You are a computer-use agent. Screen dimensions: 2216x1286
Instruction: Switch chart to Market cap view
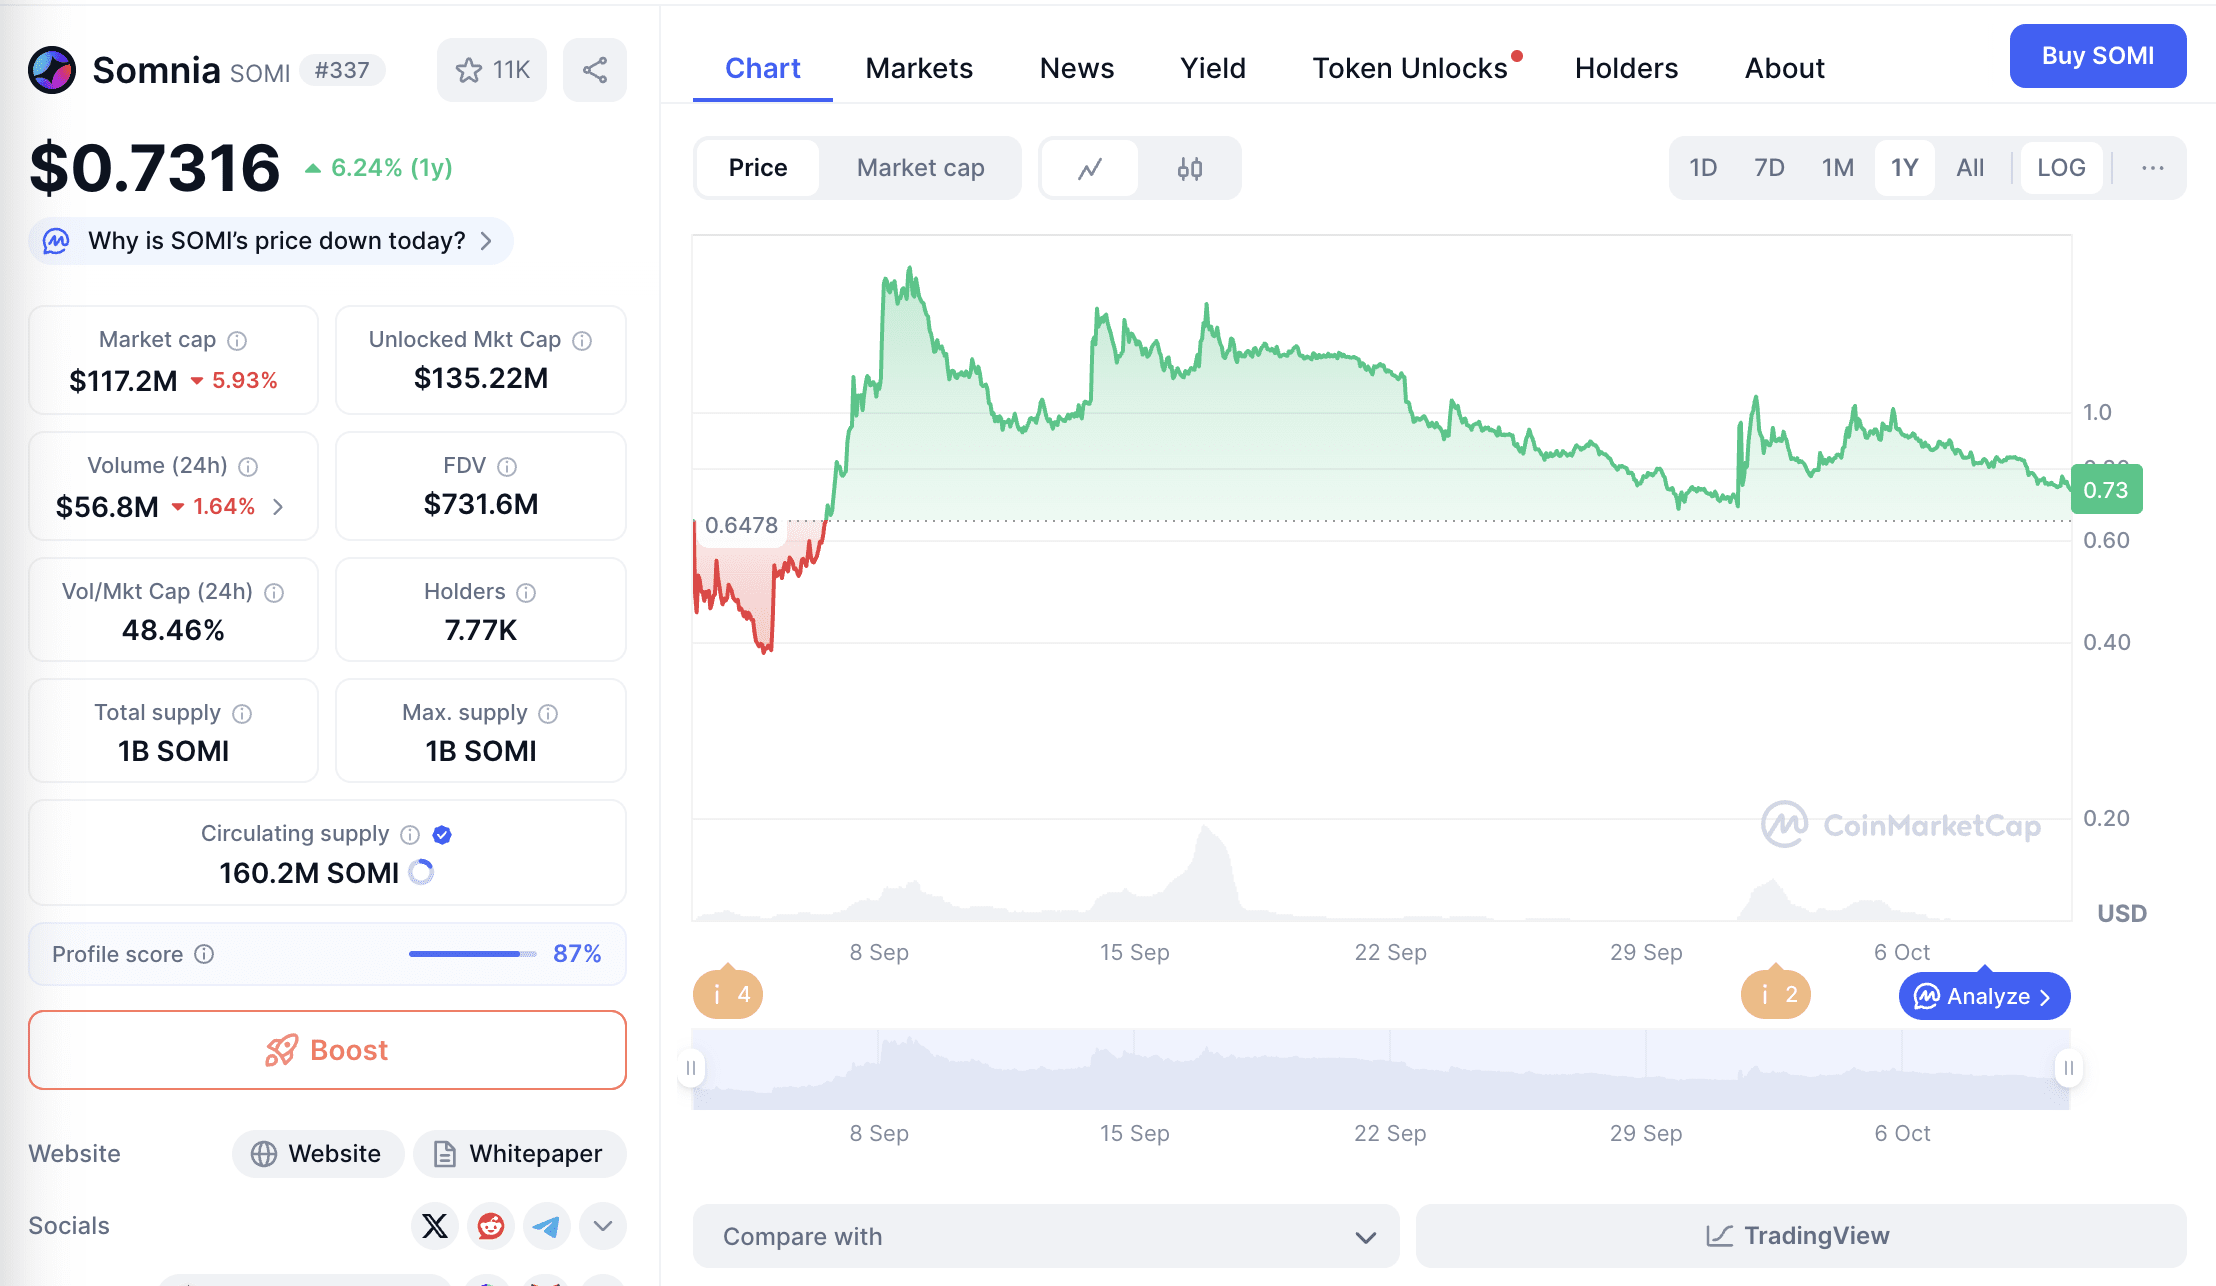(920, 168)
